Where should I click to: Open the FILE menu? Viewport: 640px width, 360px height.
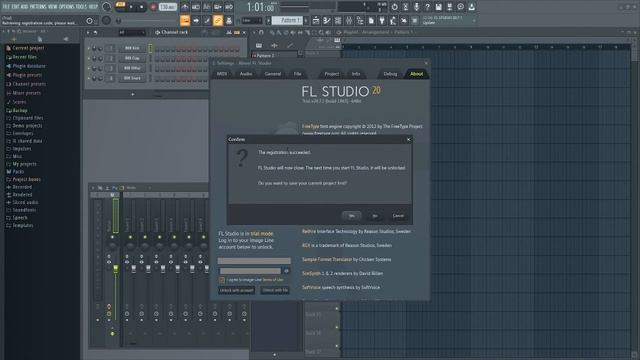6,7
